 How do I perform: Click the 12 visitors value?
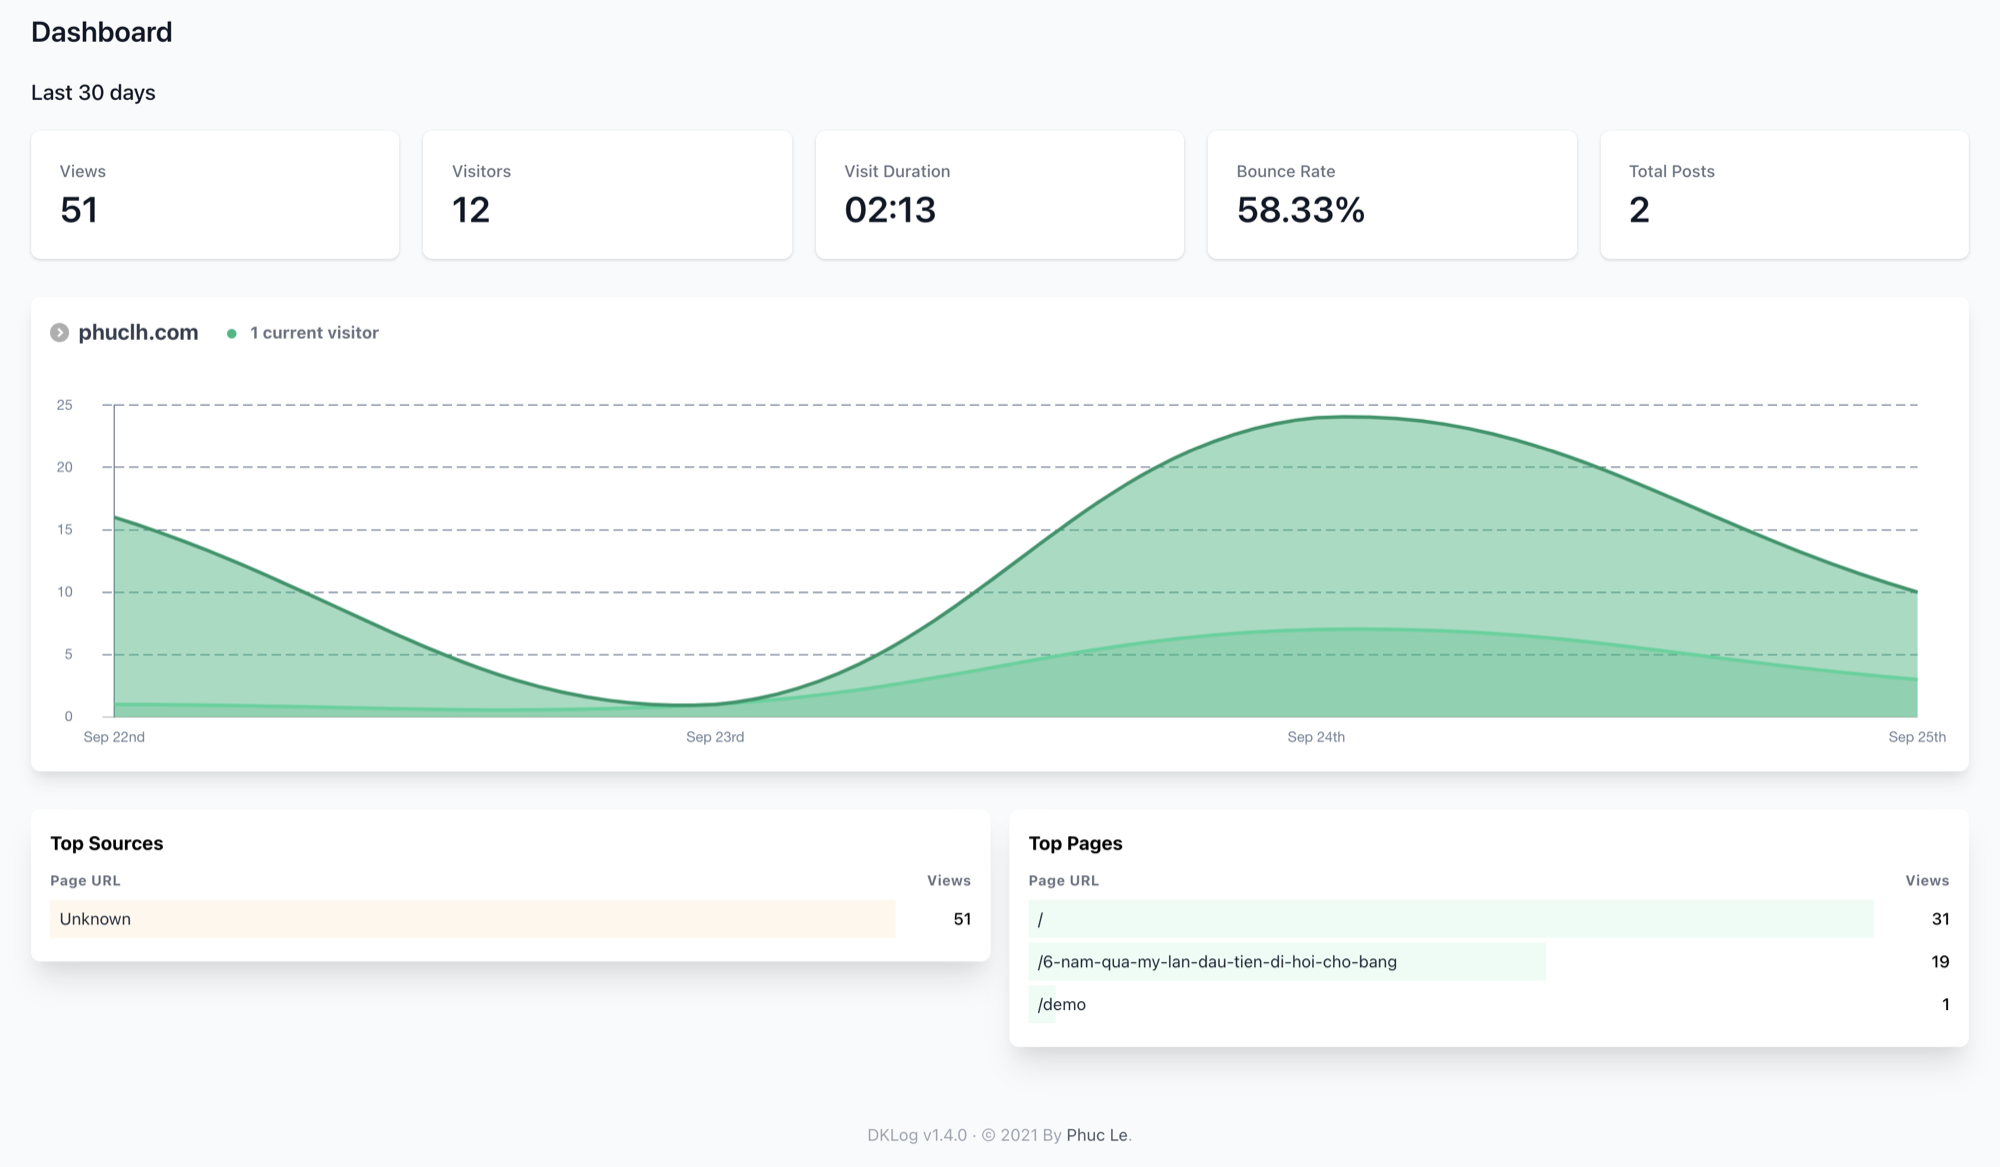[471, 210]
